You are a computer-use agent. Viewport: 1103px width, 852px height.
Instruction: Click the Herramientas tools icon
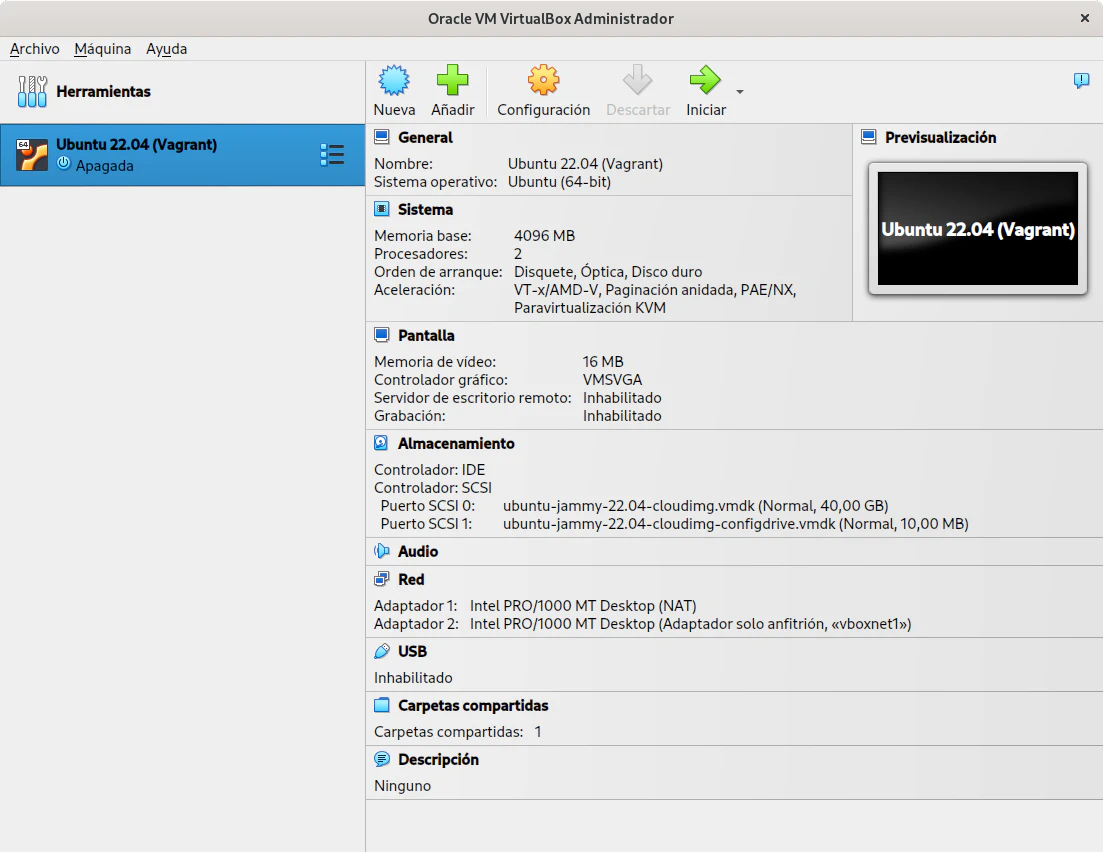[x=33, y=92]
